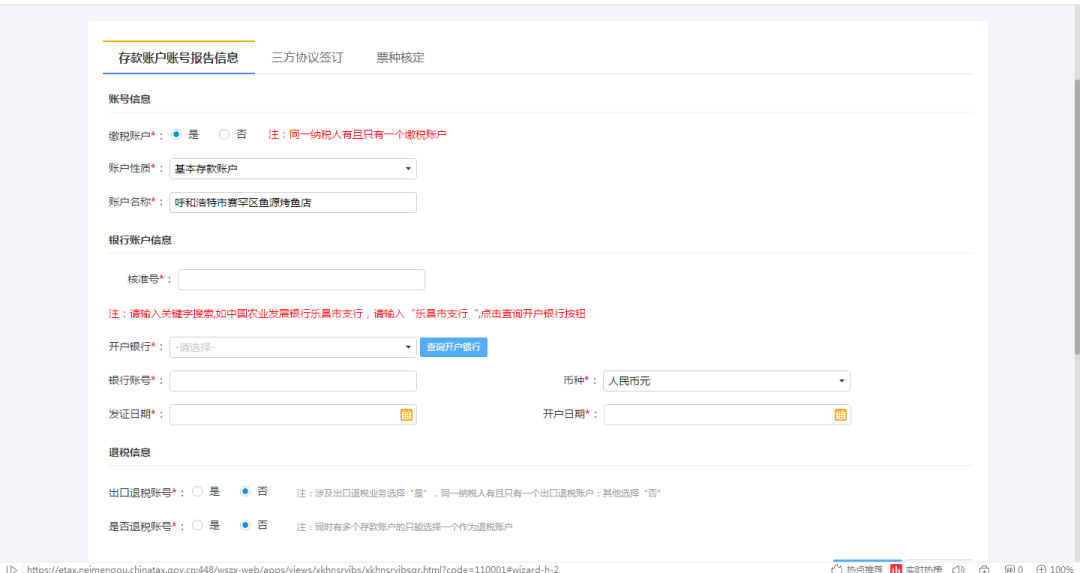Image resolution: width=1080 pixels, height=573 pixels.
Task: Open the 币种 dropdown showing 人民币元
Action: [727, 381]
